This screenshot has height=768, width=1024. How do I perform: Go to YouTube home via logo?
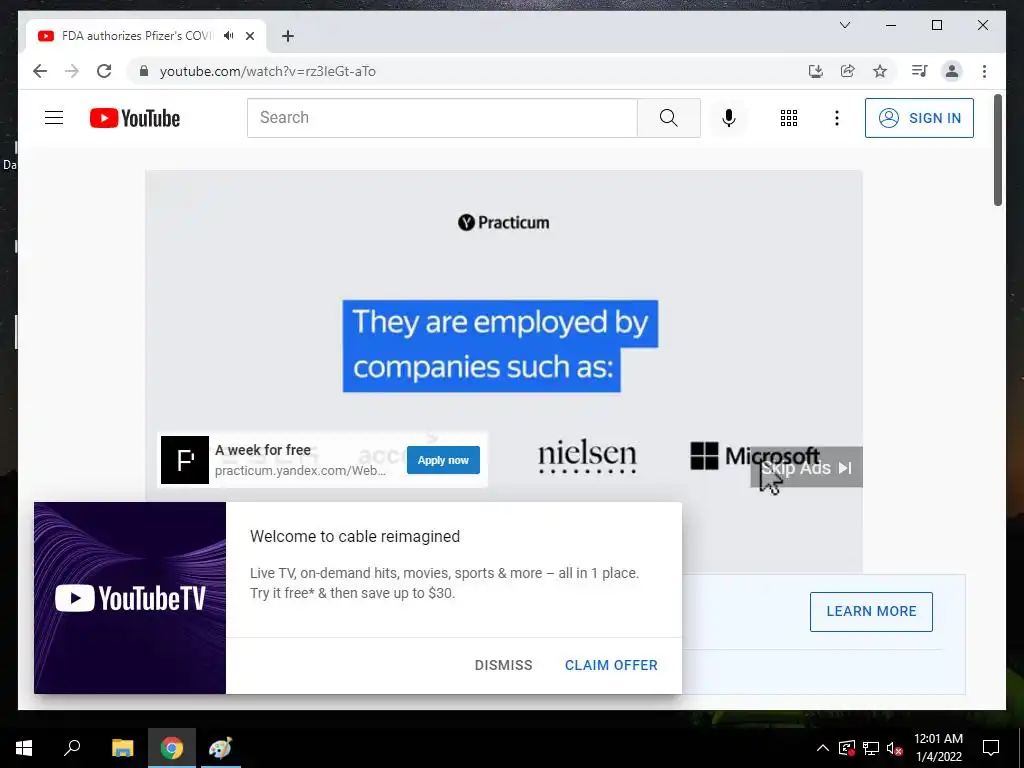135,118
